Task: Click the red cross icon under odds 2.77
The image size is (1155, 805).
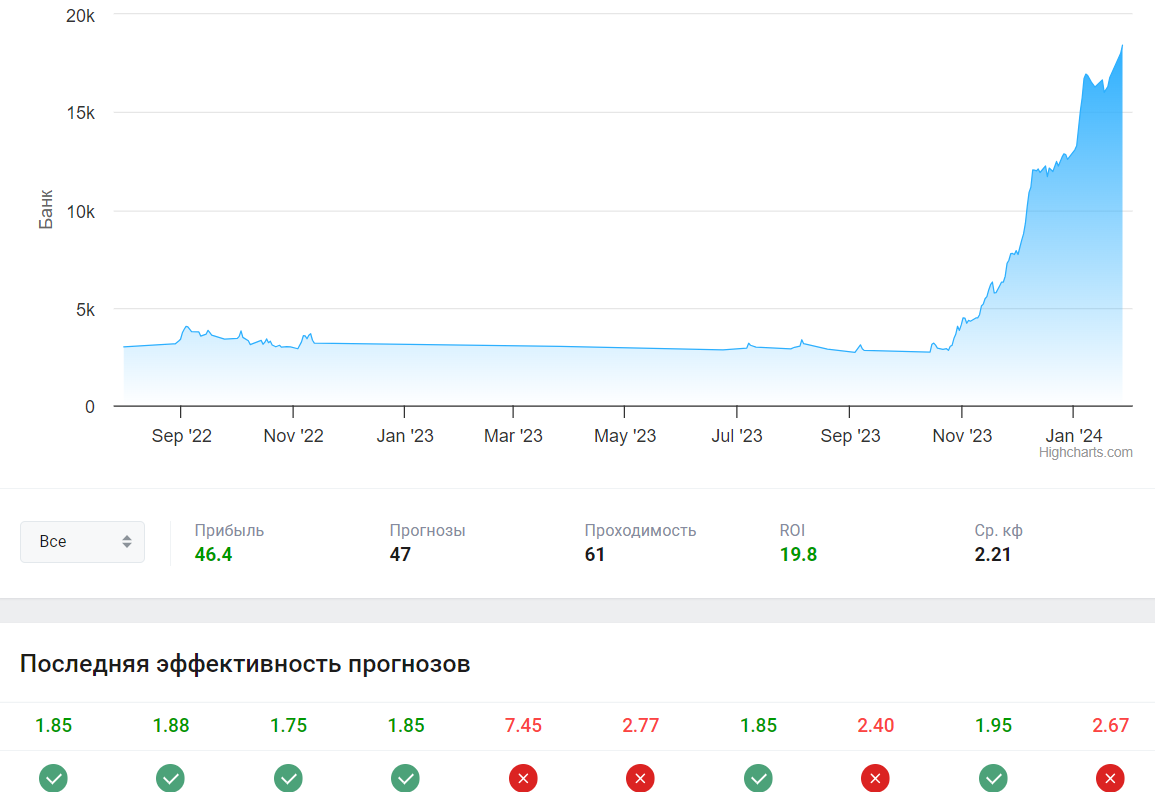Action: [x=640, y=777]
